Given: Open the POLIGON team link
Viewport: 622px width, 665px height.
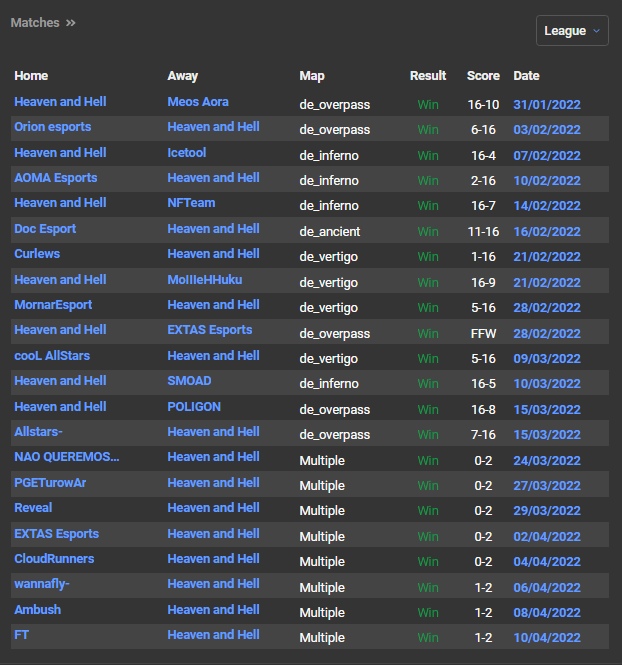Looking at the screenshot, I should coord(194,406).
